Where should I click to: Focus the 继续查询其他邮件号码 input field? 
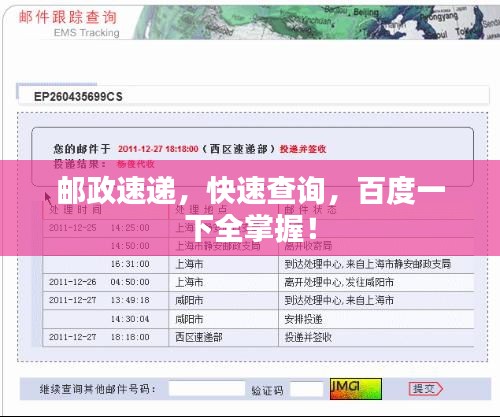(207, 389)
